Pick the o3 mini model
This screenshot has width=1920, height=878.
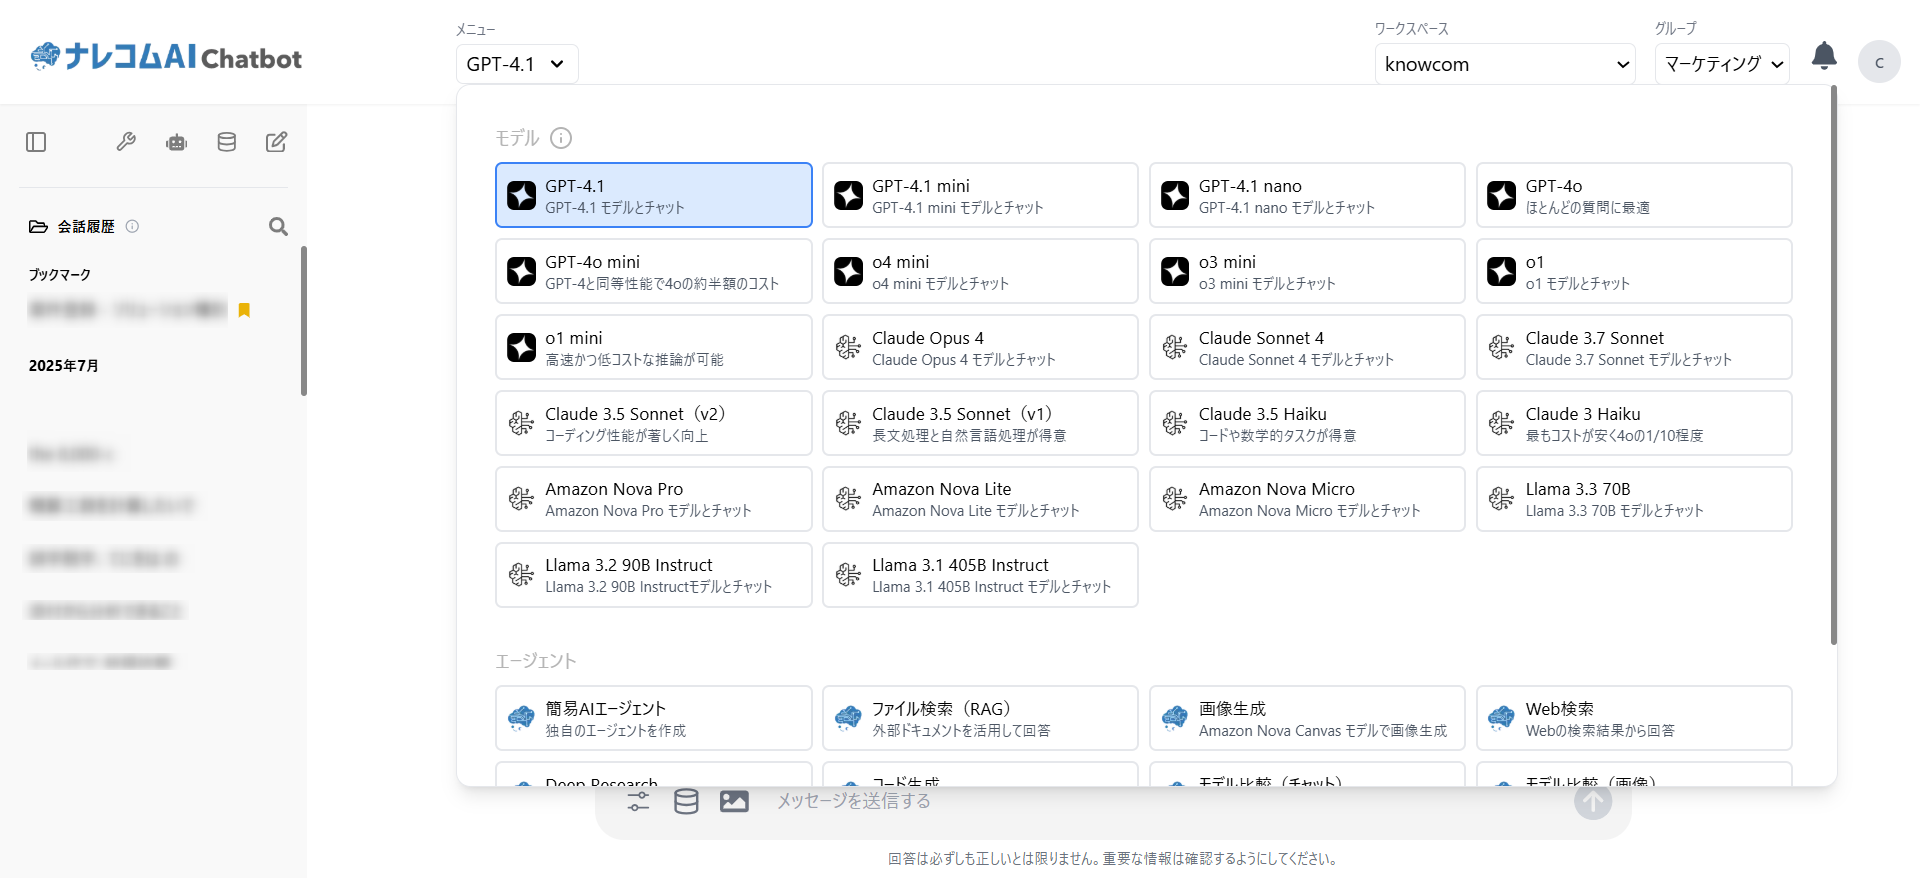point(1307,271)
